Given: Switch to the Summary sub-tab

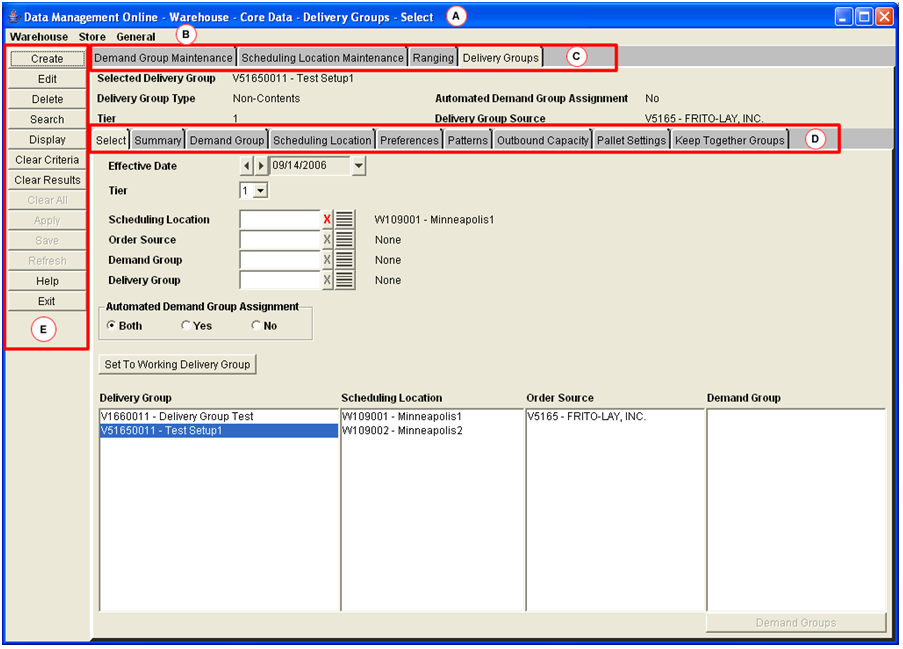Looking at the screenshot, I should click(157, 140).
